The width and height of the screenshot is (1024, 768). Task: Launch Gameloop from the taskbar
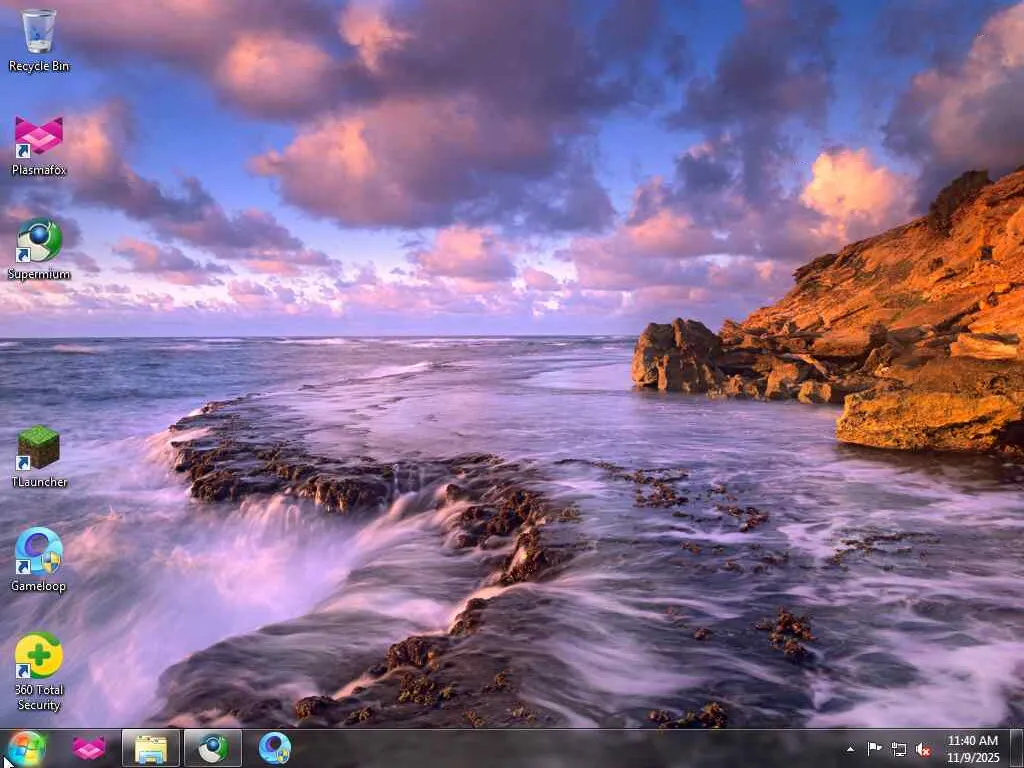point(274,748)
